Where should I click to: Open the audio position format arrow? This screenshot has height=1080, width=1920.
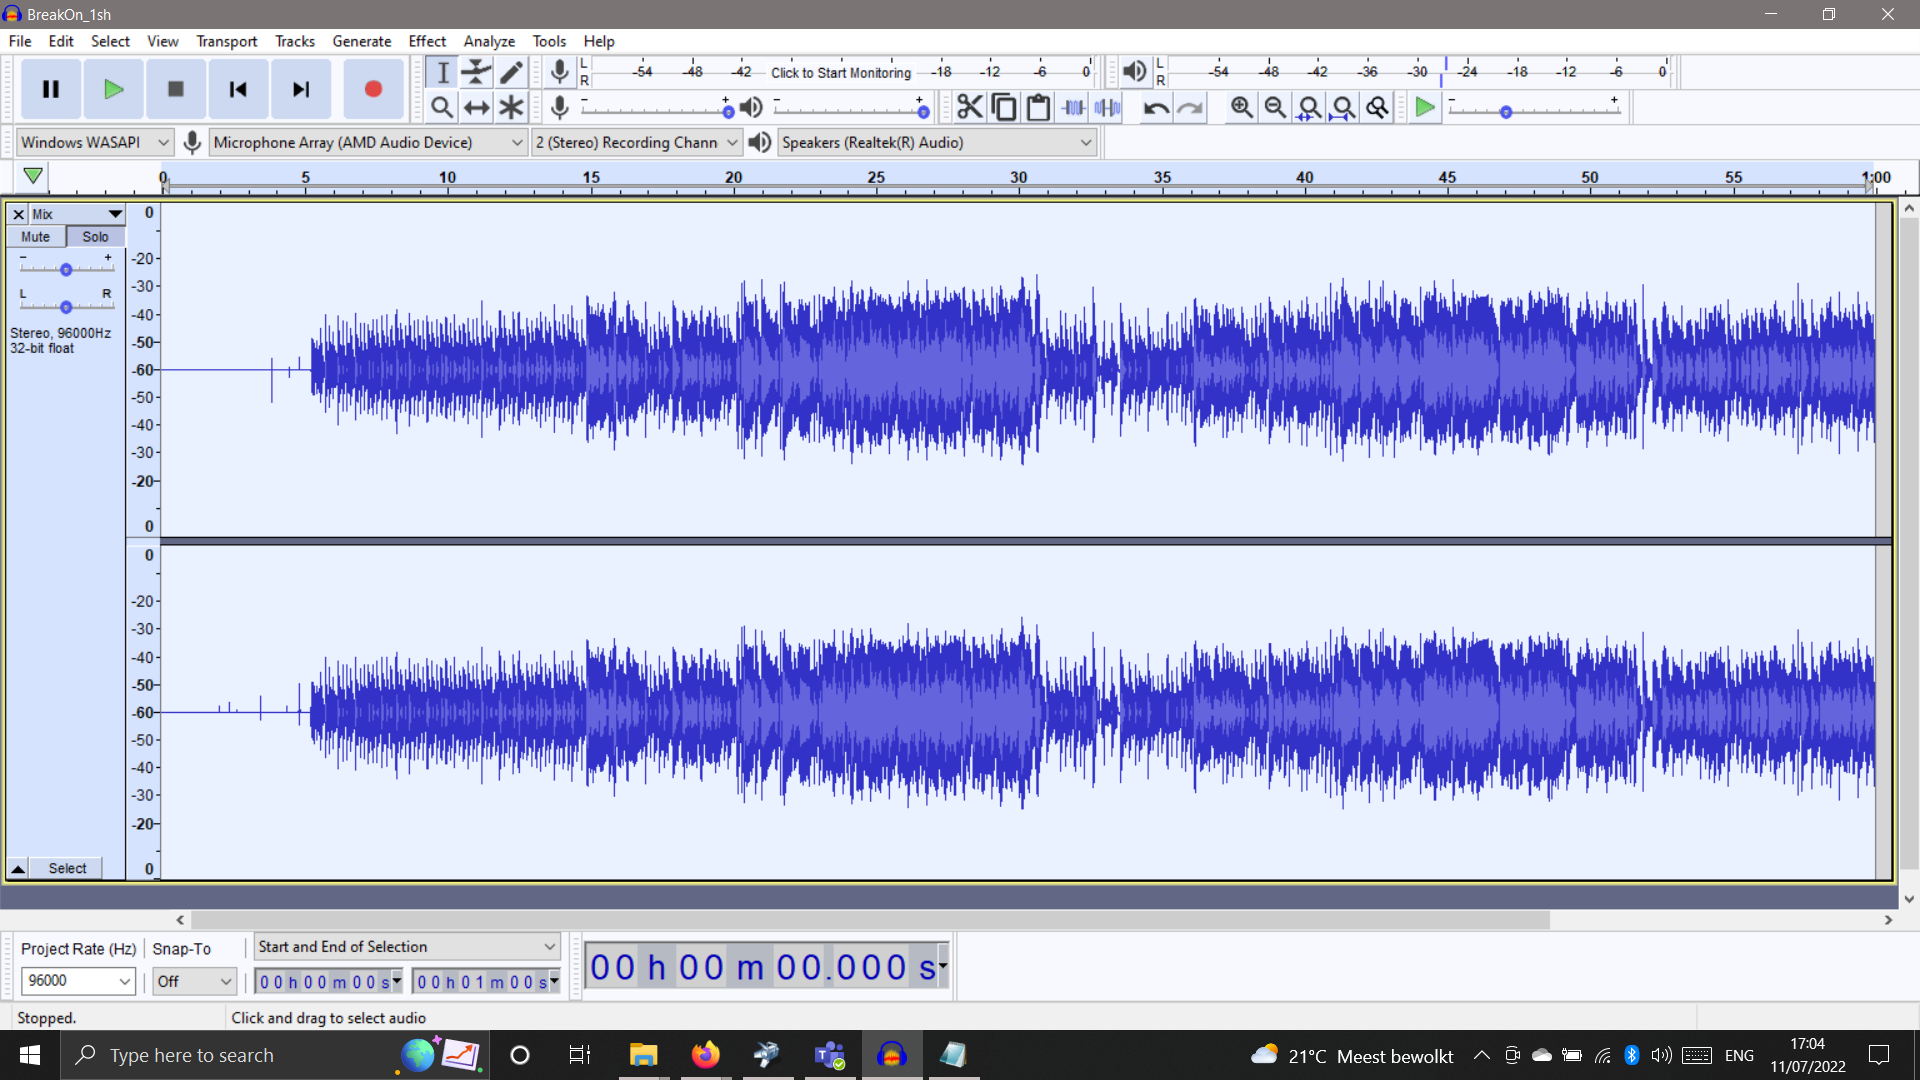943,966
